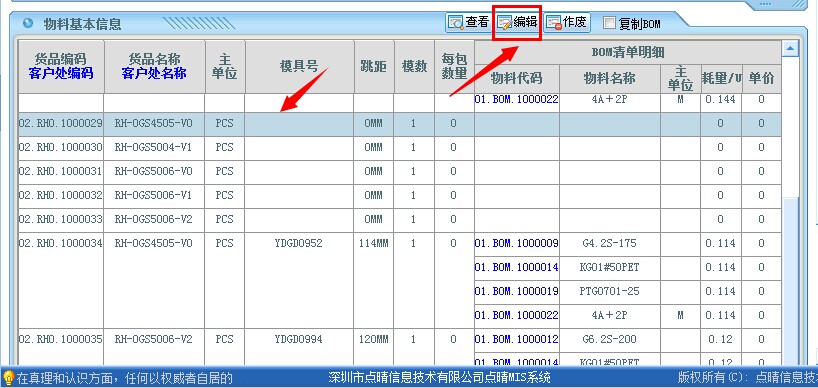Enable the 复制BOM checkbox
This screenshot has width=818, height=388.
click(609, 23)
